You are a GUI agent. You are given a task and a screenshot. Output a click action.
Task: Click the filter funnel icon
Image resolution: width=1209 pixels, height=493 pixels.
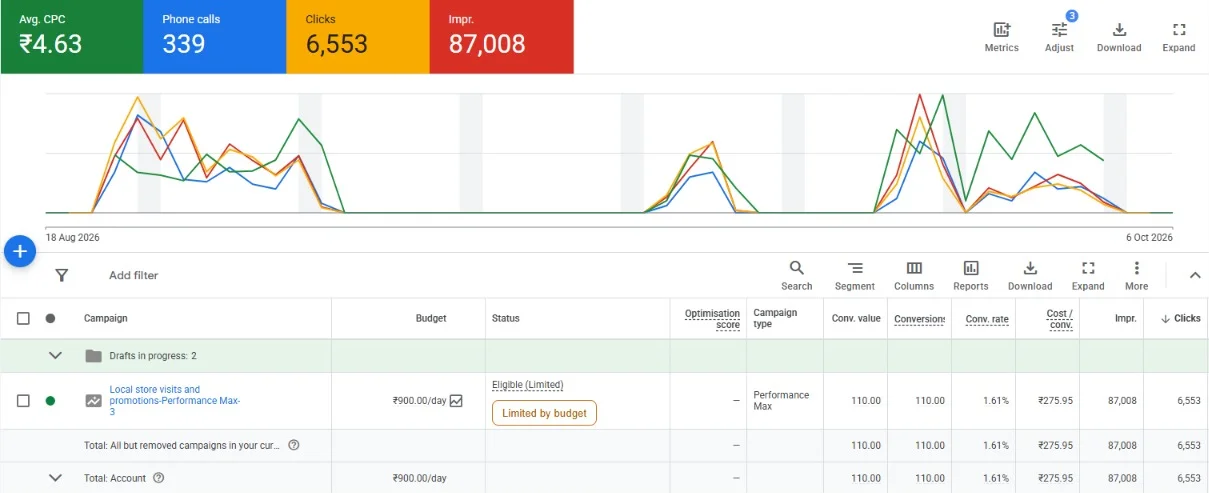click(62, 275)
